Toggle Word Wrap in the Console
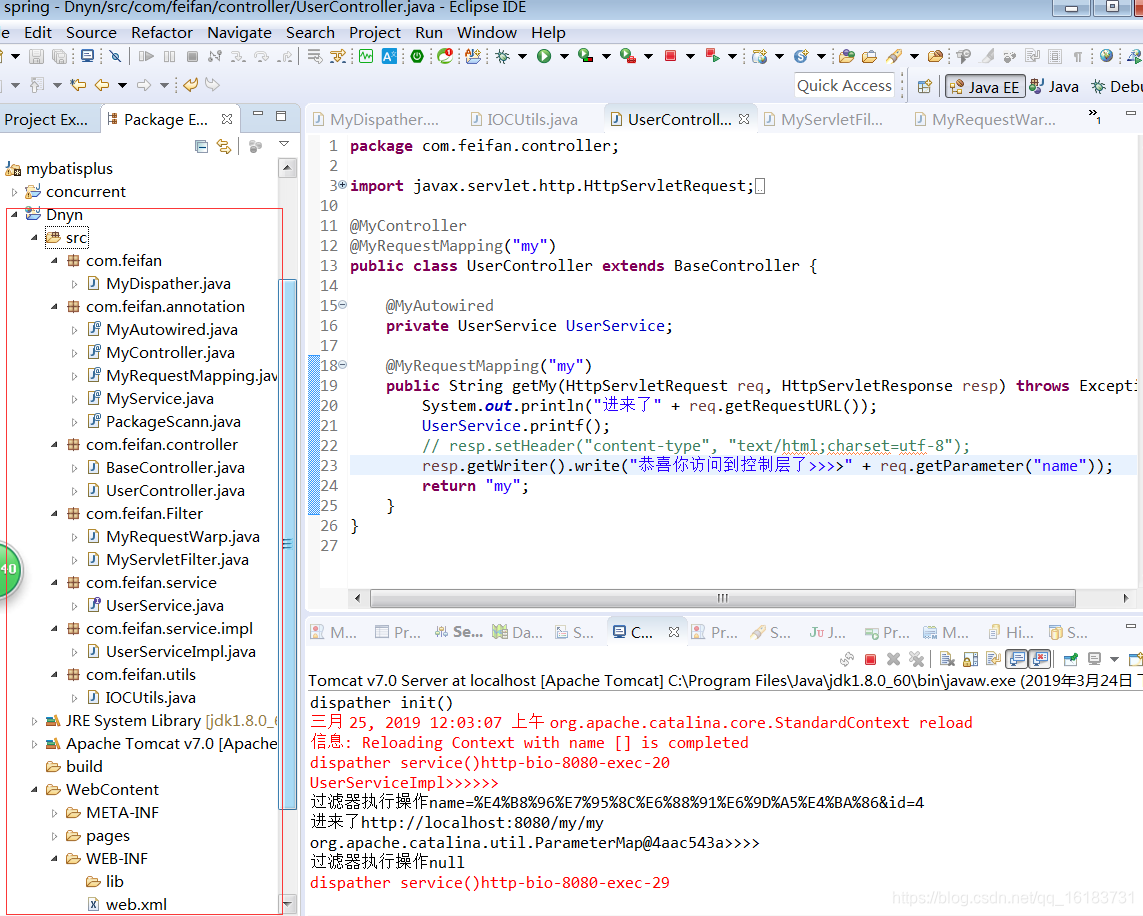Screen dimensions: 1143x916 tap(994, 659)
